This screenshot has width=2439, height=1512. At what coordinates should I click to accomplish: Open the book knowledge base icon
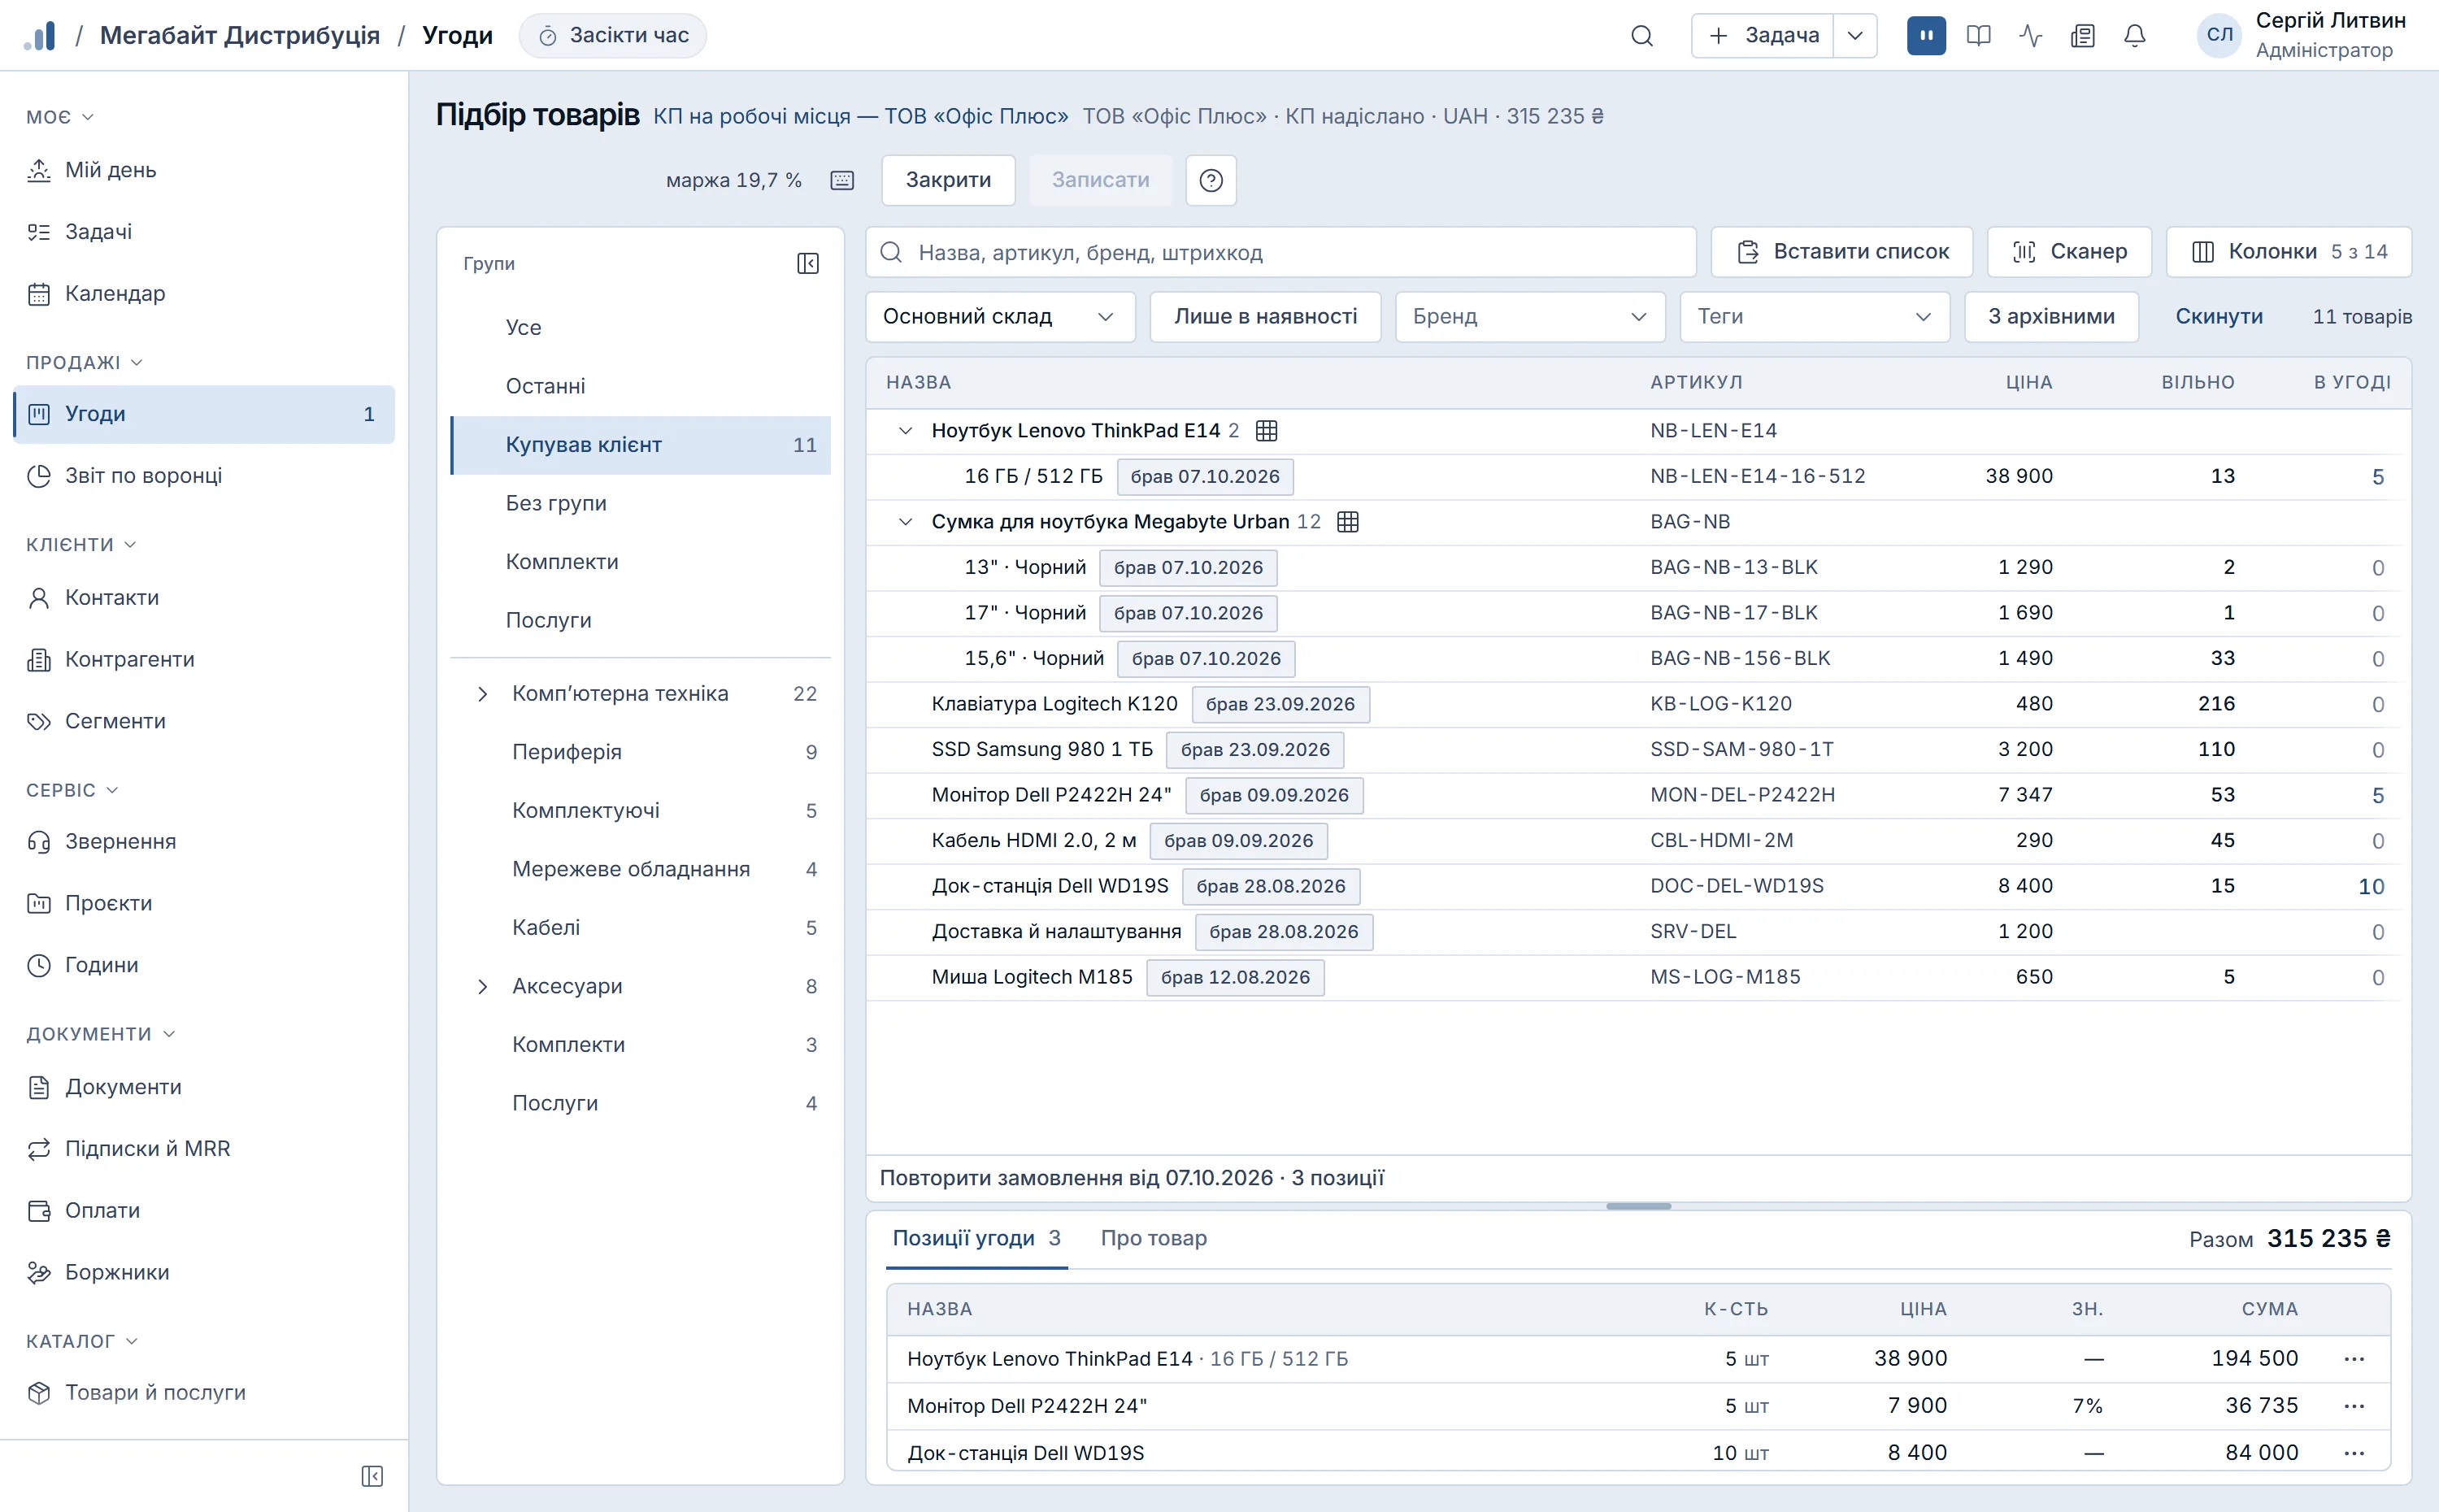point(1978,36)
